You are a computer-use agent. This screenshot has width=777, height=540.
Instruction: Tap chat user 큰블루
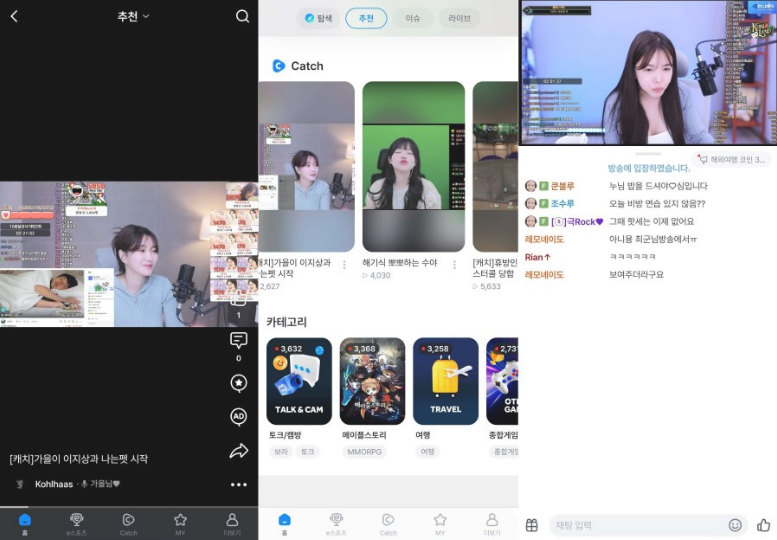tap(562, 186)
